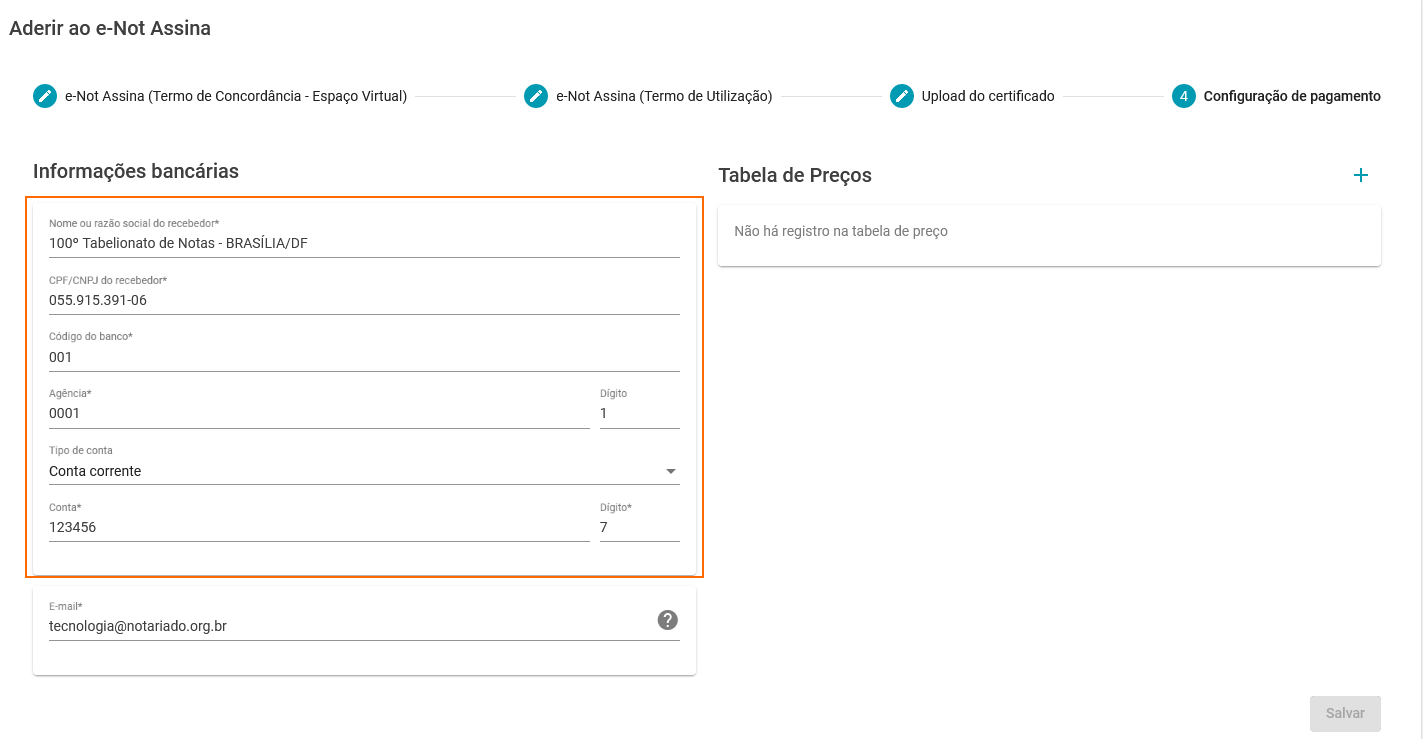Viewport: 1423px width, 739px height.
Task: Add a new price table entry with plus icon
Action: [1360, 175]
